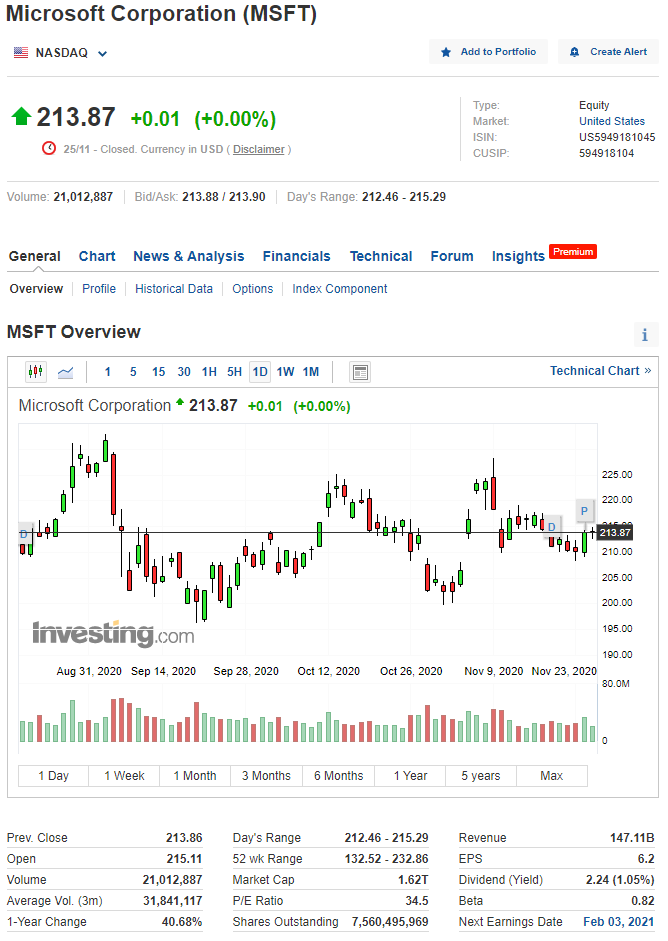The image size is (668, 941).
Task: Open the Forum tab
Action: [x=452, y=256]
